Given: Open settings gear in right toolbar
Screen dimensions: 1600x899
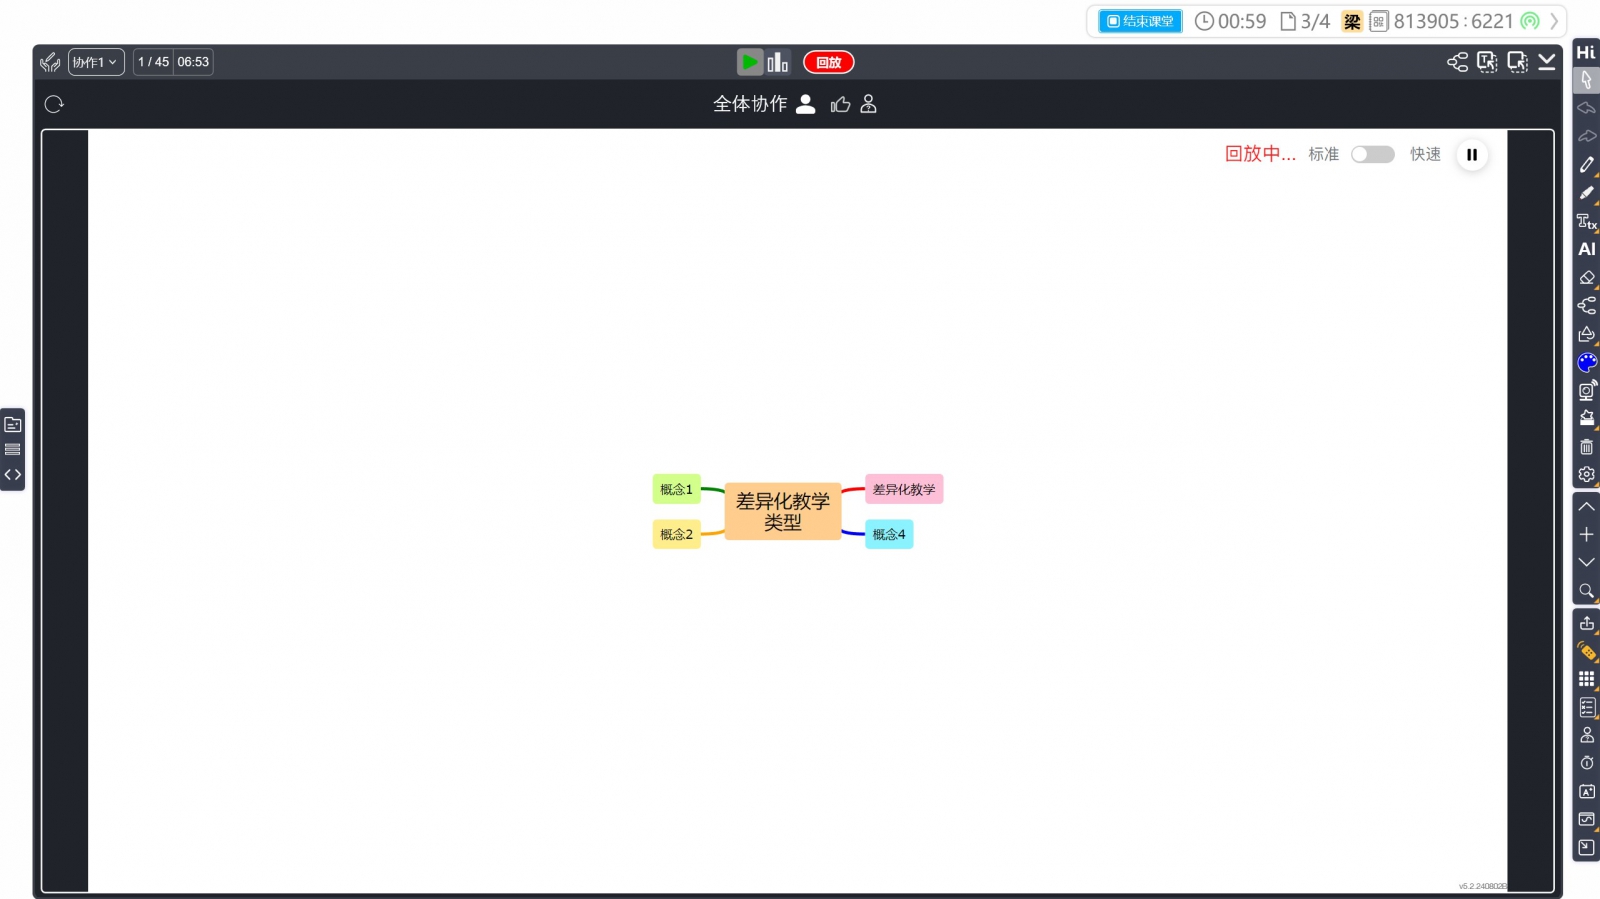Looking at the screenshot, I should 1586,475.
